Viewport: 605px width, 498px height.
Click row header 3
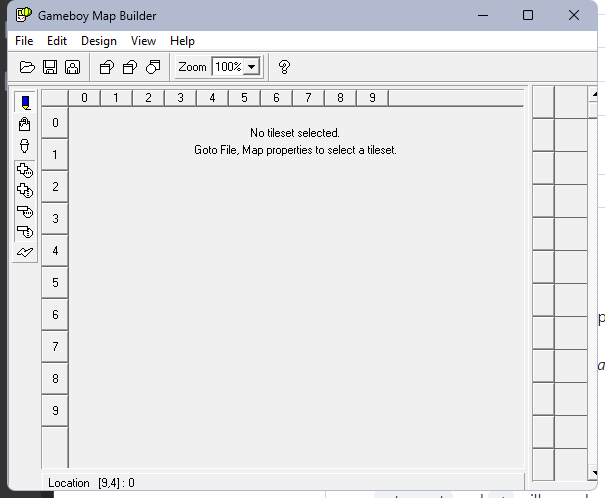(x=55, y=218)
